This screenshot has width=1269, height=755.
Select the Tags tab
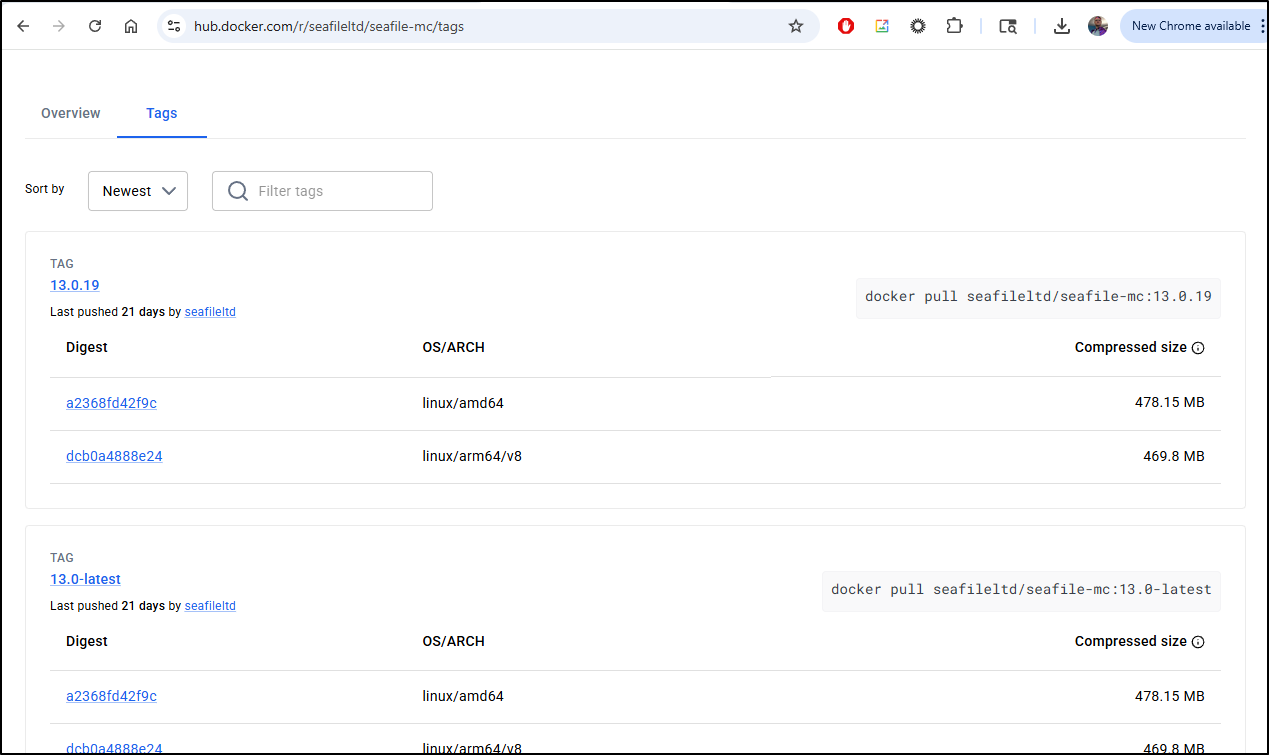pos(161,113)
